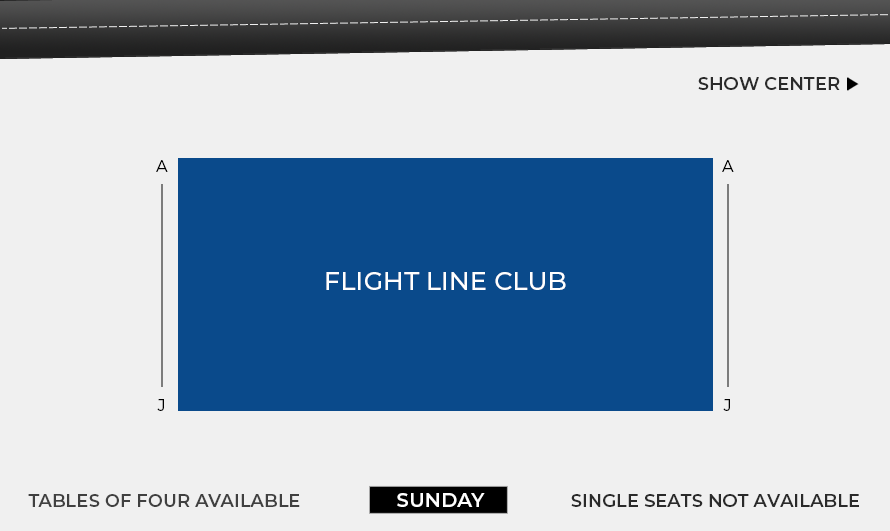This screenshot has width=890, height=531.
Task: Click the Single Seats Not Available text
Action: tap(715, 501)
